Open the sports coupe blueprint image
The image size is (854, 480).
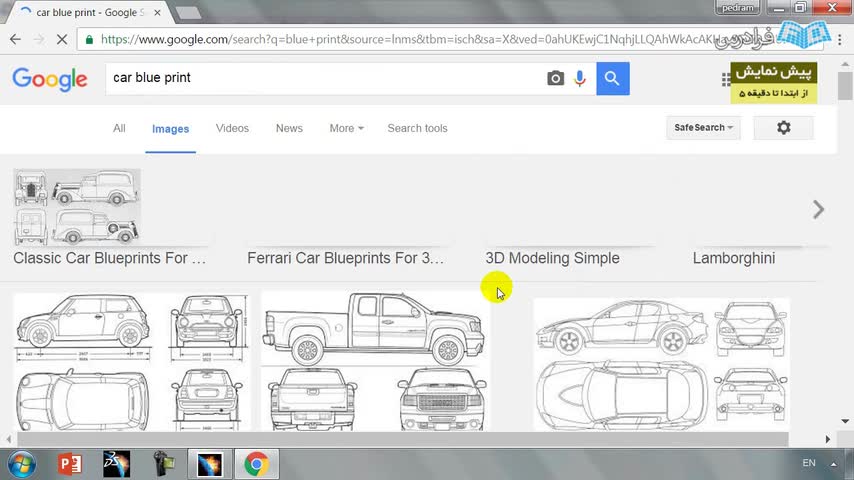coord(661,364)
